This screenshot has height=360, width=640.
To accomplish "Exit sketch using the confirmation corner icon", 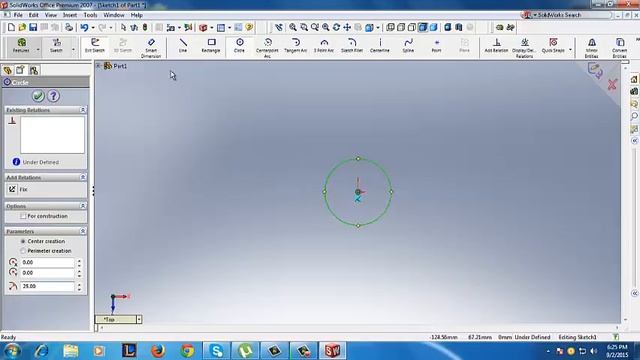I will point(596,70).
